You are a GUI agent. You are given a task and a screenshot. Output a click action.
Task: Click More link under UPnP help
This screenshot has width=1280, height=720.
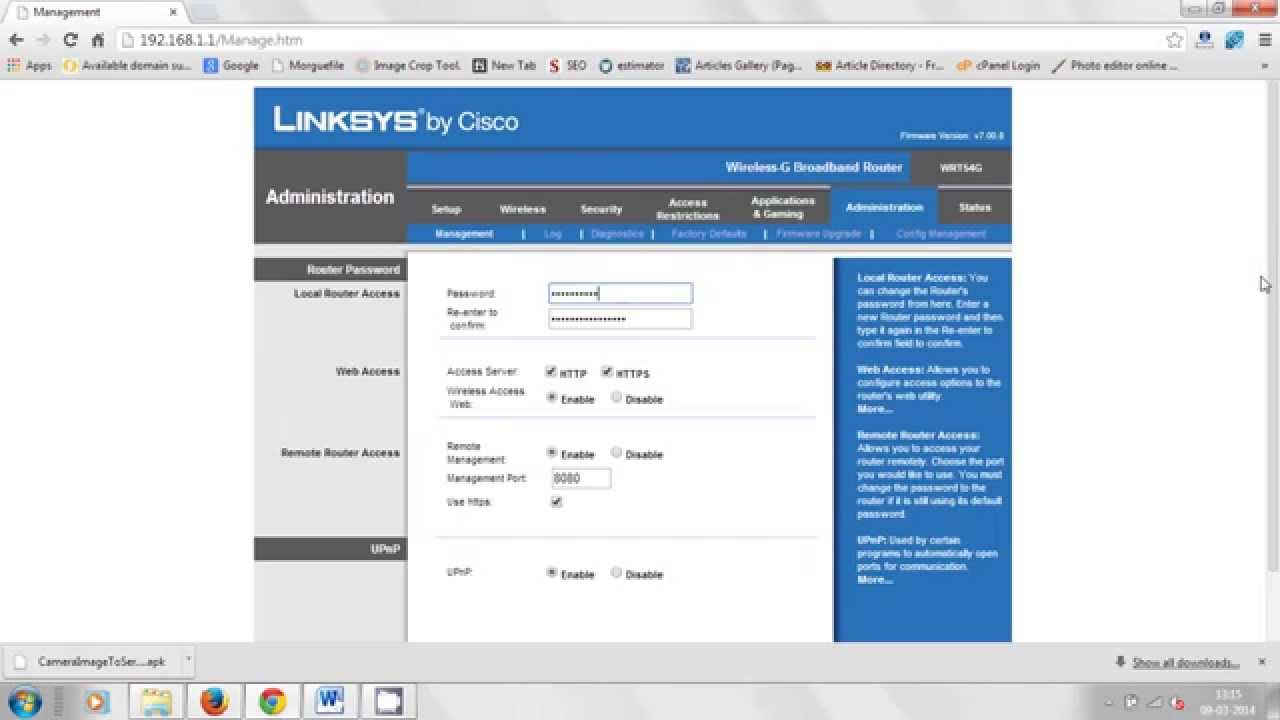[x=874, y=580]
